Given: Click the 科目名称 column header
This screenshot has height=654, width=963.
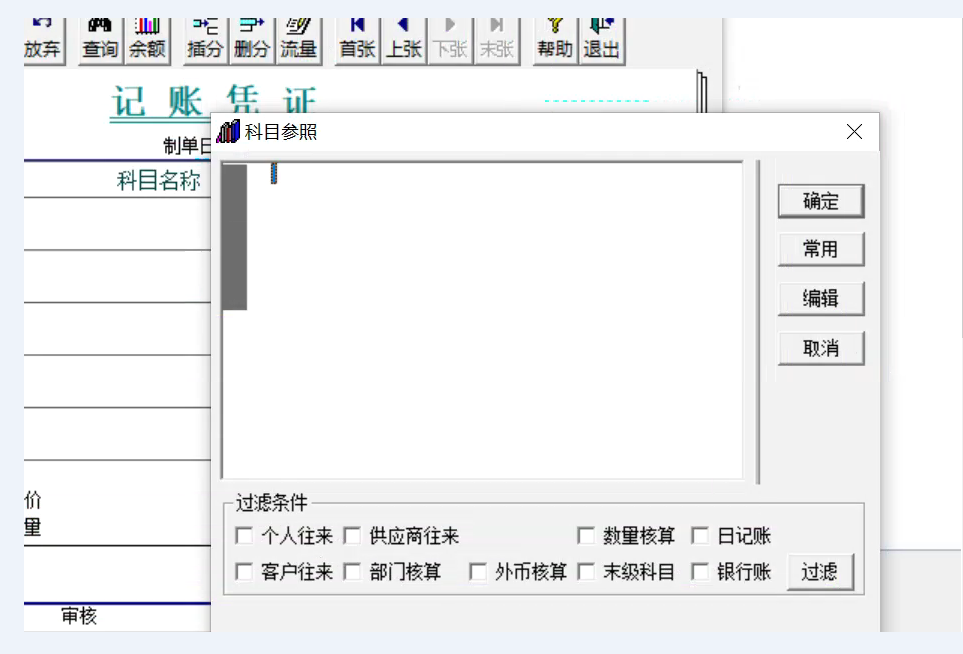Looking at the screenshot, I should [158, 181].
